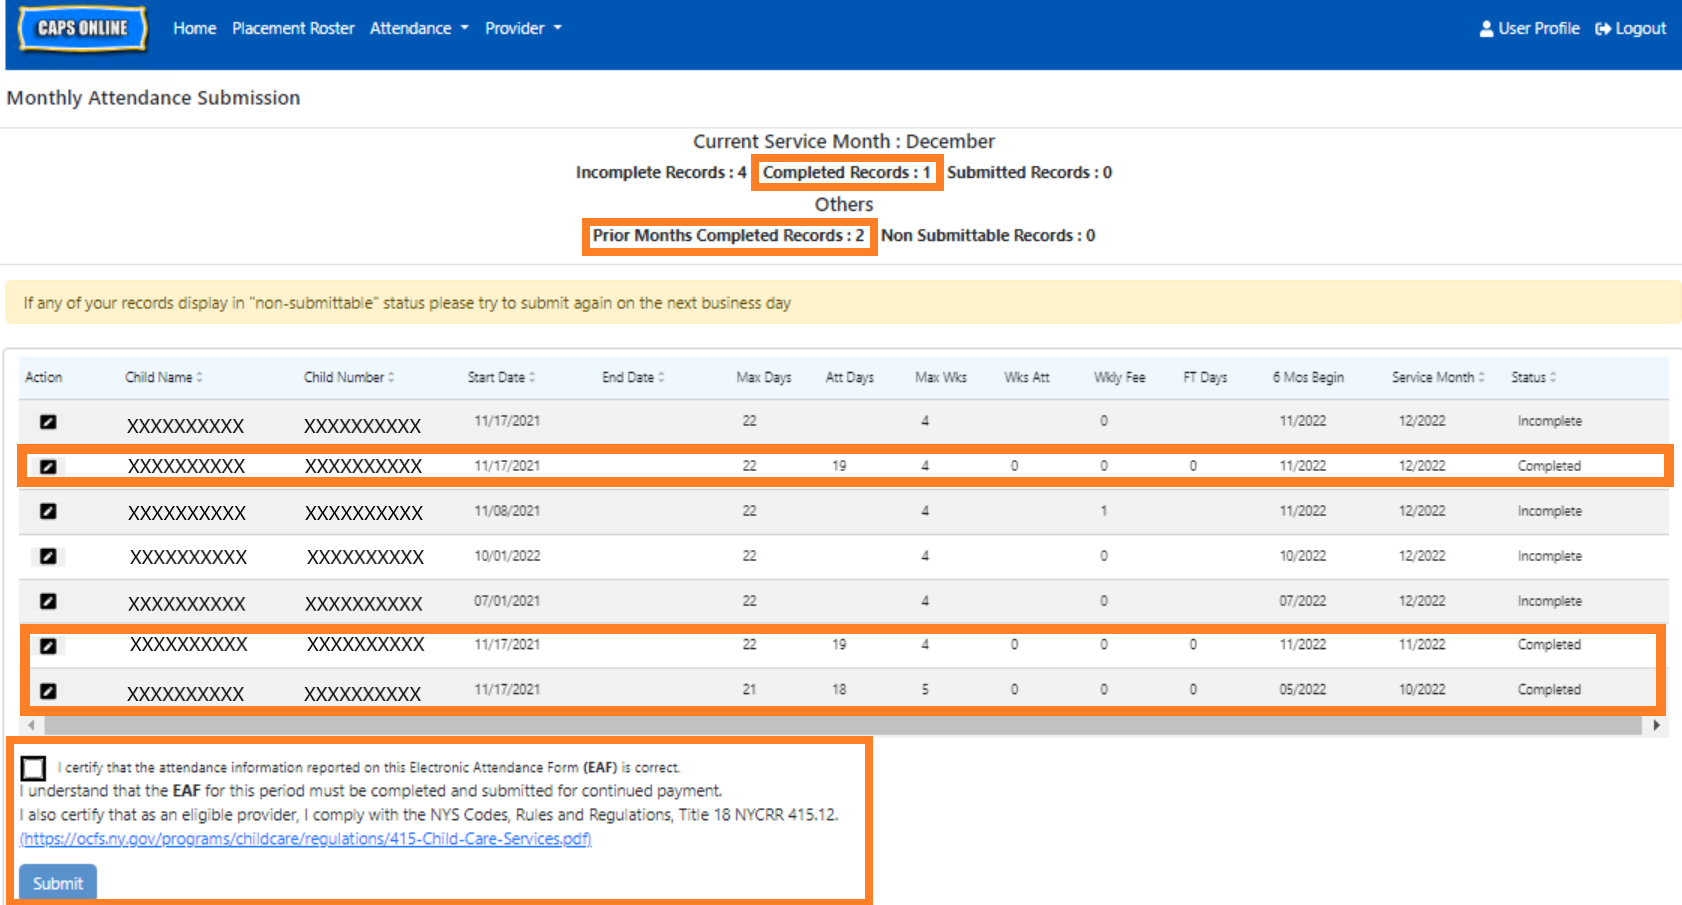Check the EAF certification checkbox
1682x905 pixels.
(34, 768)
